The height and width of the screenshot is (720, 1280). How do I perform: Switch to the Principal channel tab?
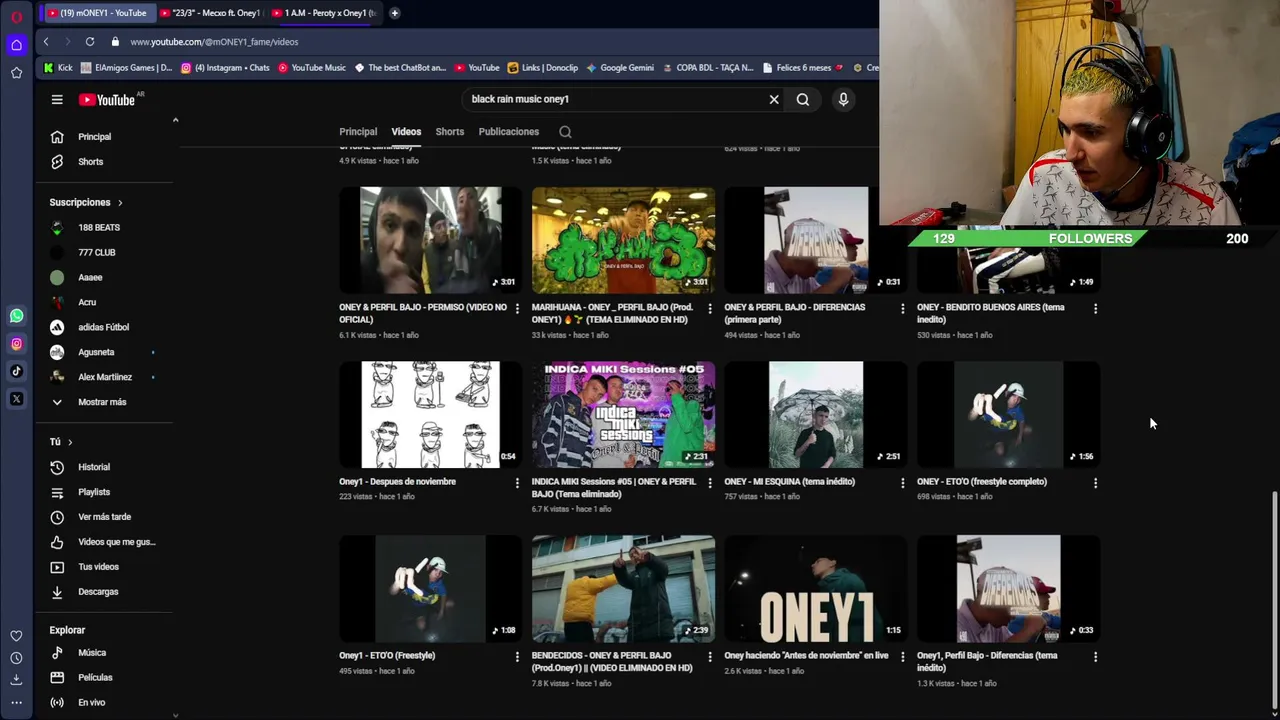coord(358,132)
